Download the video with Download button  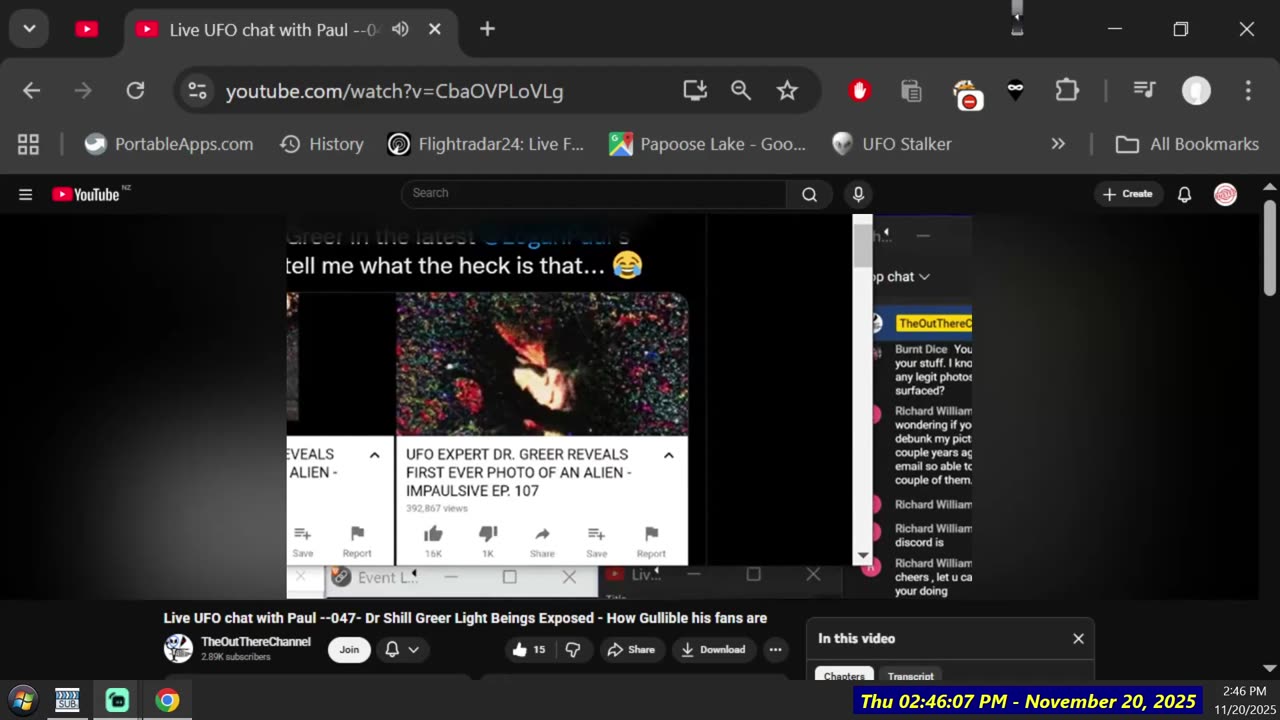coord(713,649)
